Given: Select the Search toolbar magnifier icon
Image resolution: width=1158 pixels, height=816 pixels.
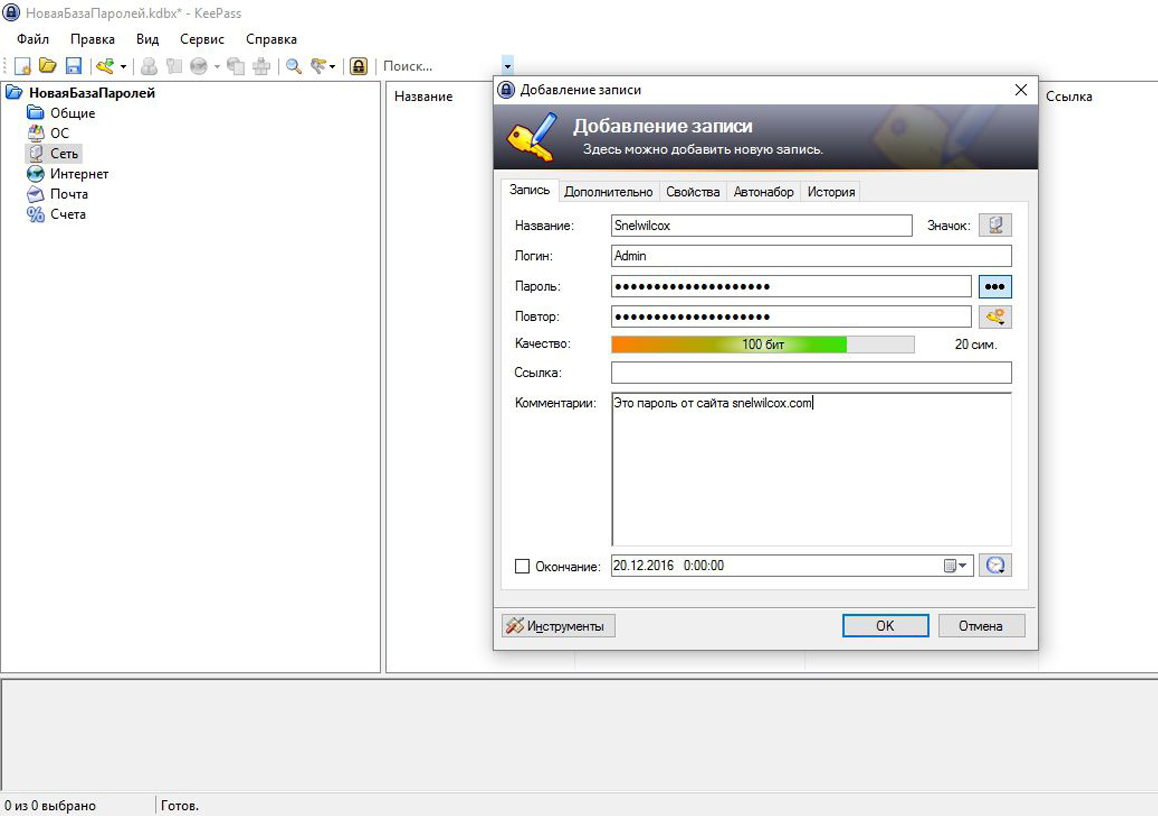Looking at the screenshot, I should (x=293, y=66).
